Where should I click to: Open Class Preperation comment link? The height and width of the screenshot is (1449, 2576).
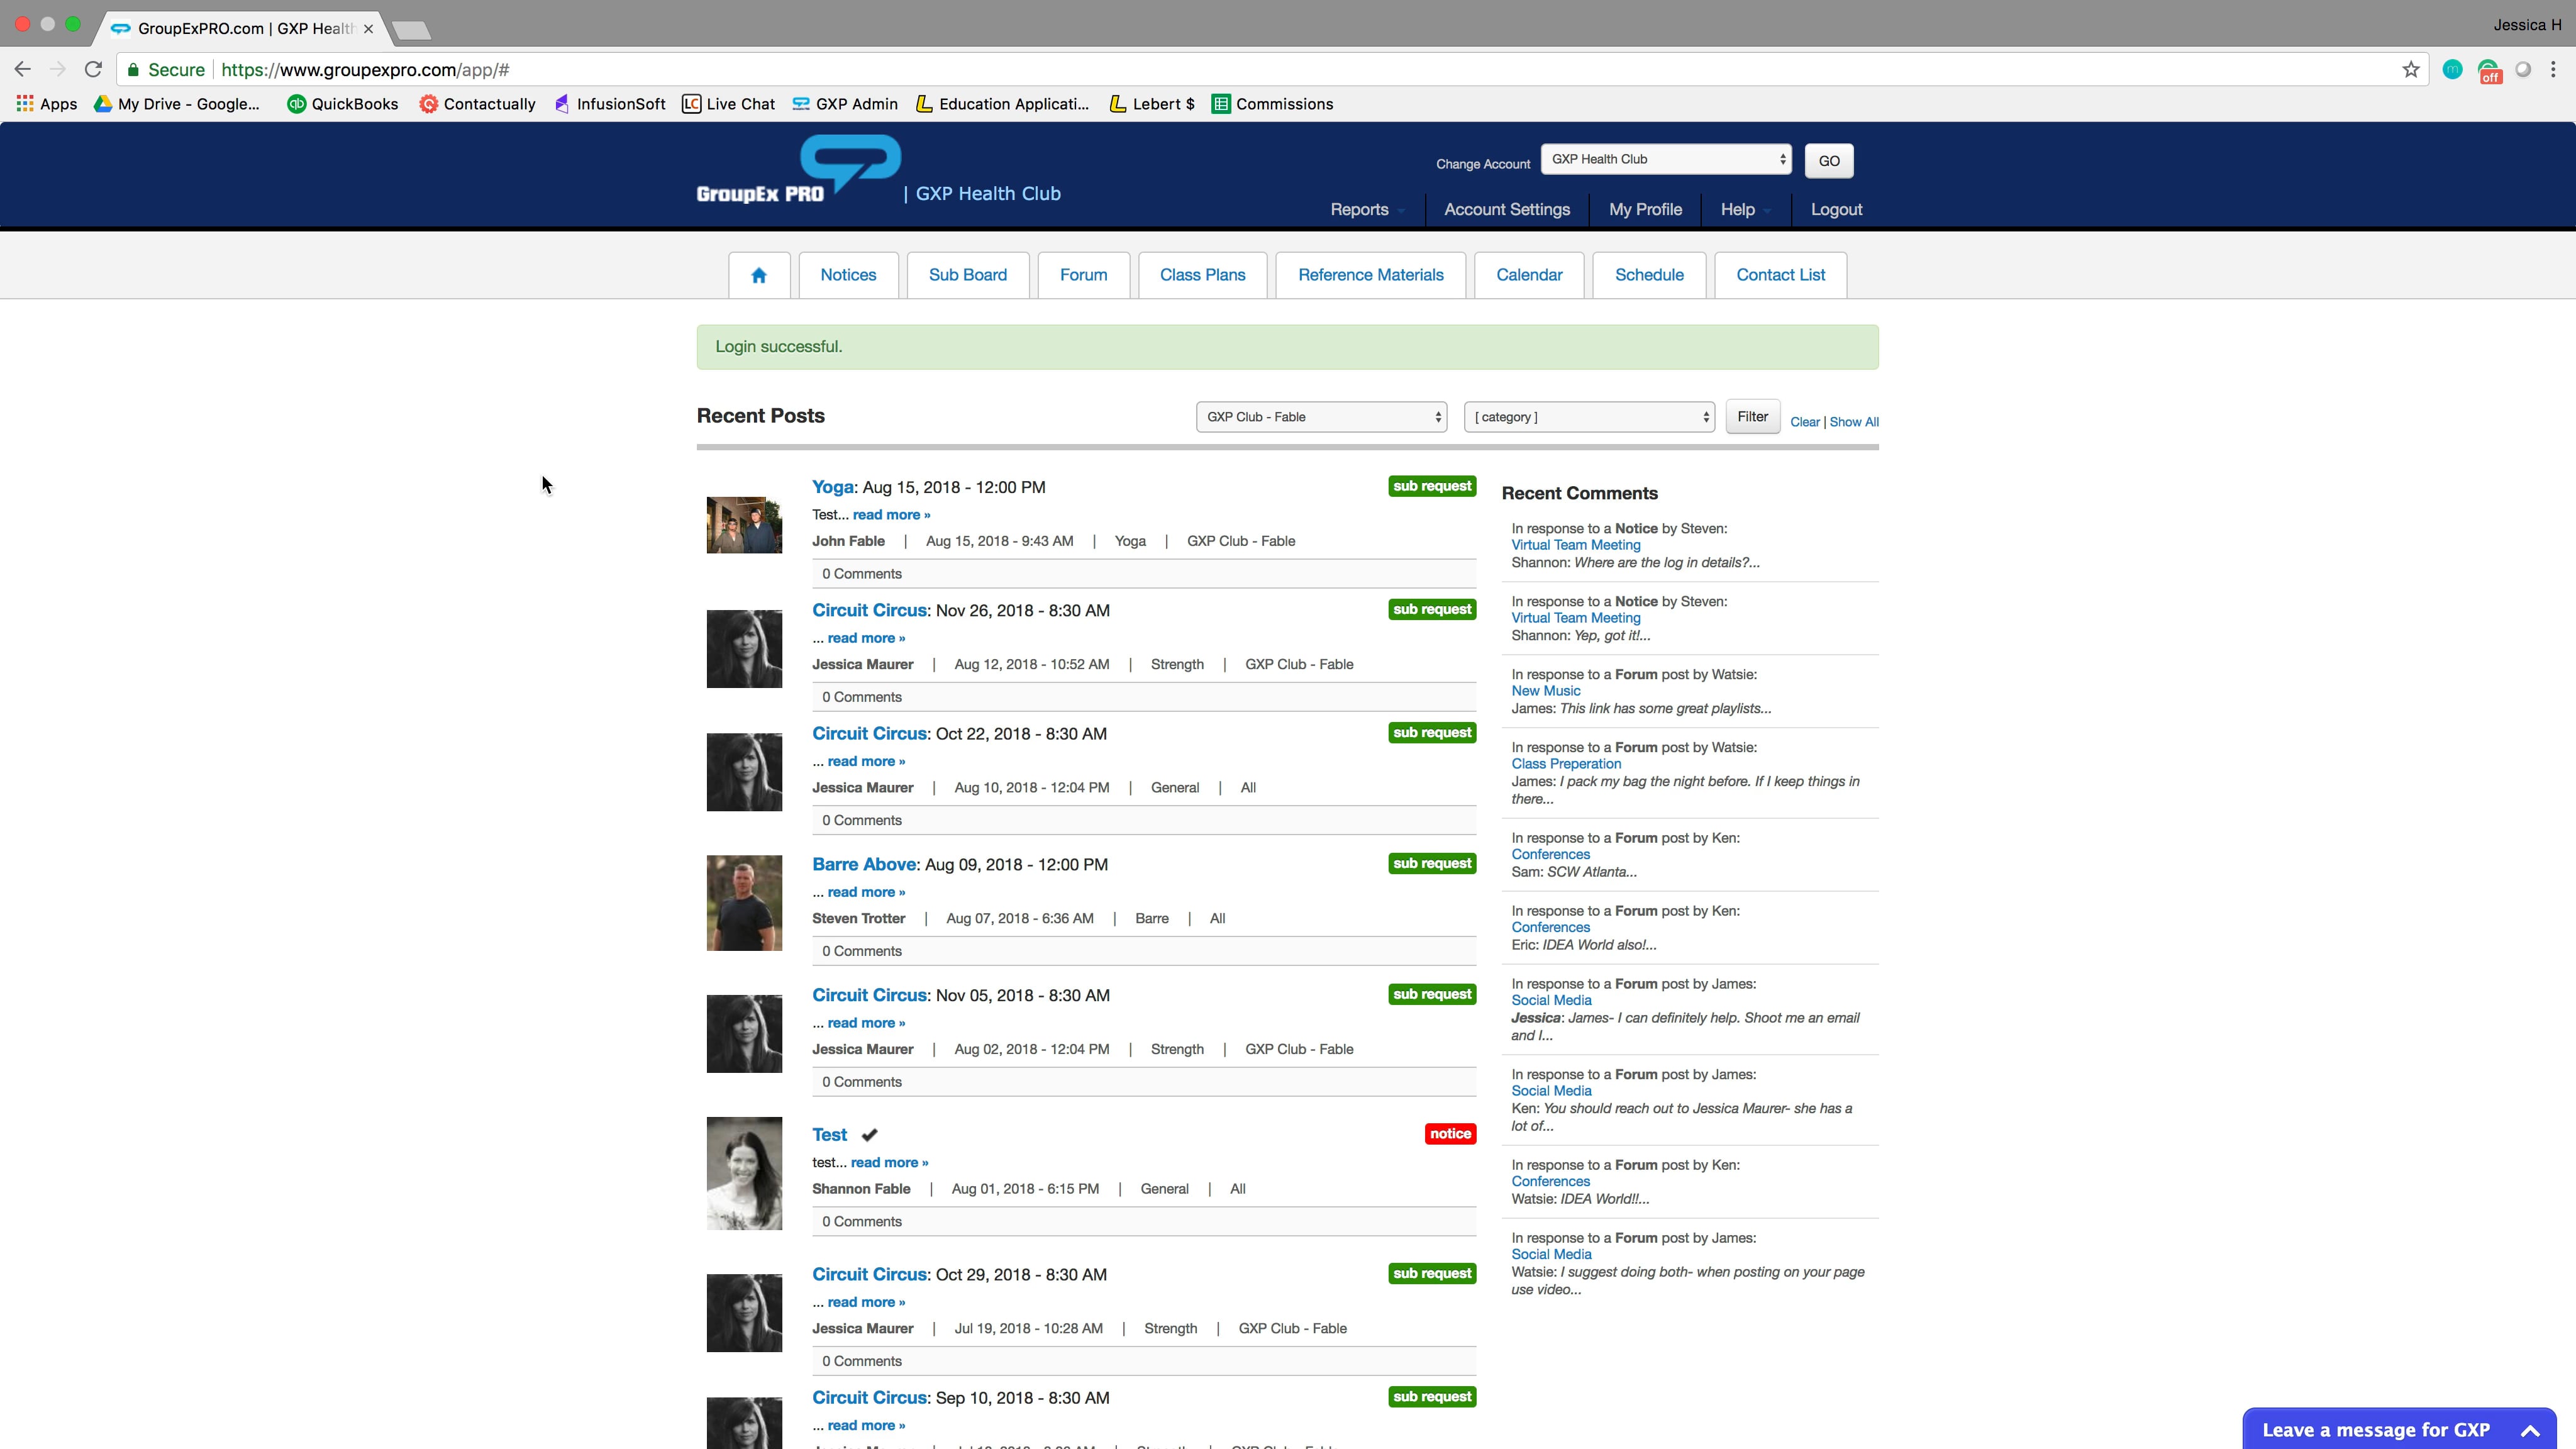tap(1566, 764)
